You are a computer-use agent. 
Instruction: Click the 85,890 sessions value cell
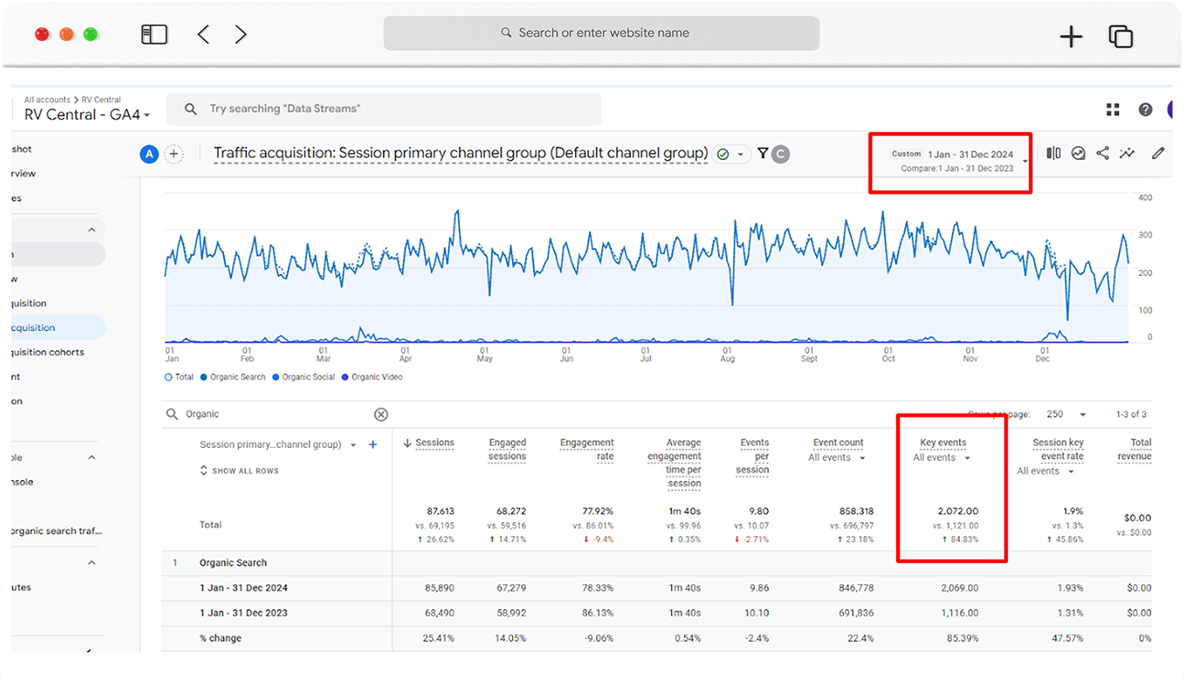(439, 588)
